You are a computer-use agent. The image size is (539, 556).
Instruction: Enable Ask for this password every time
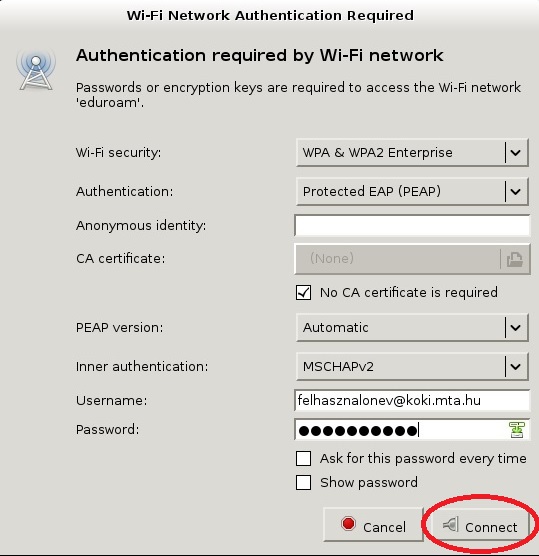(x=304, y=458)
